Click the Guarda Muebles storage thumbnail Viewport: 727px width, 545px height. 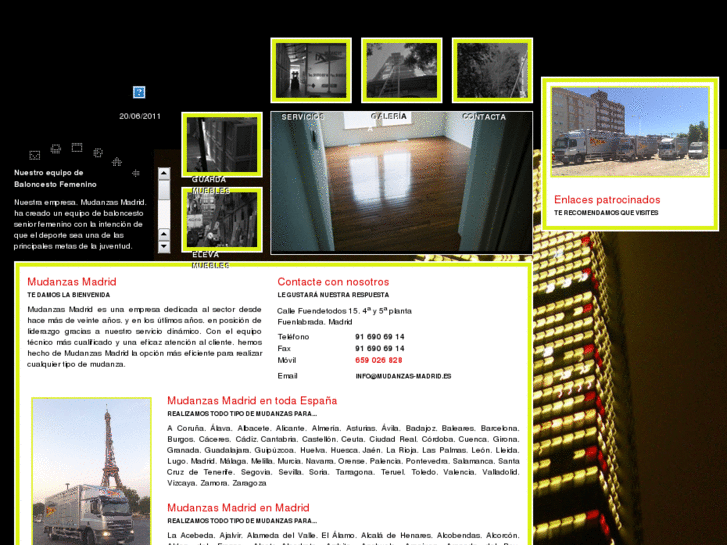point(222,145)
